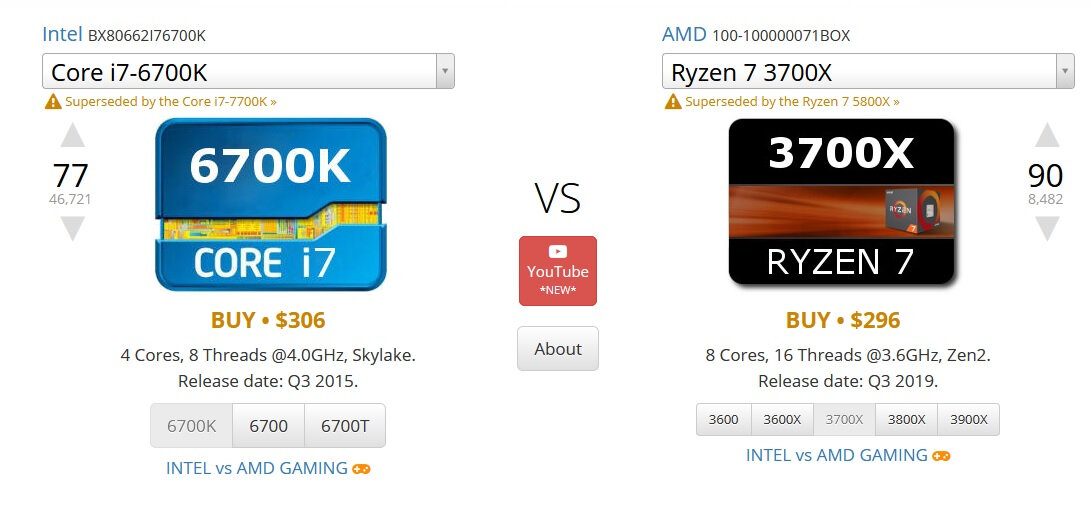Follow the superseded by Core i7-7700K link
The width and height of the screenshot is (1090, 512).
click(x=171, y=102)
